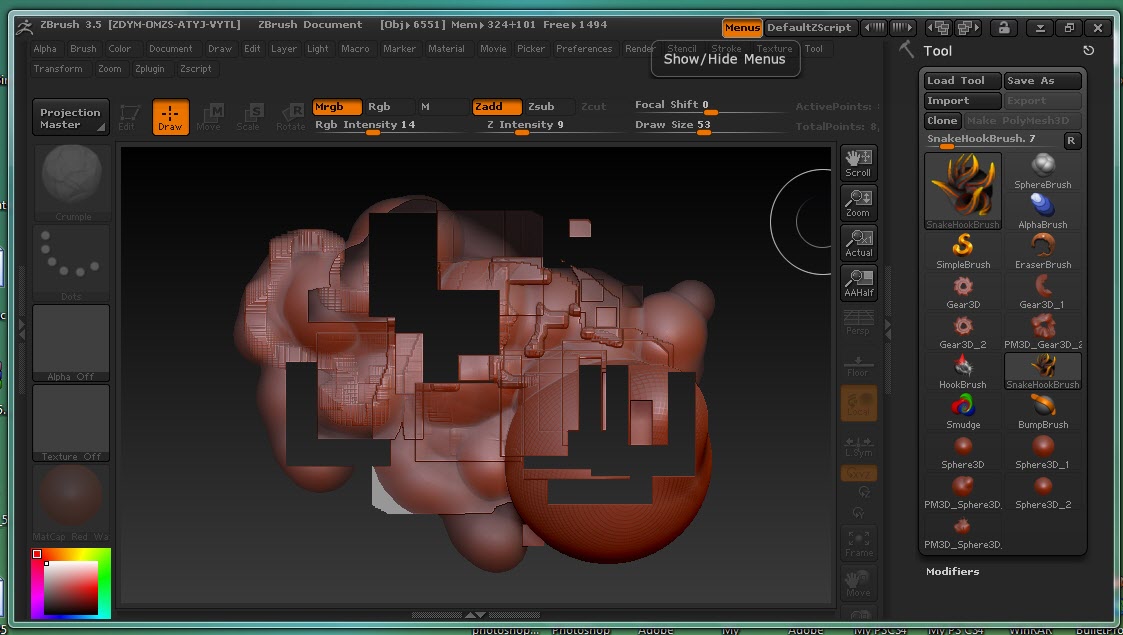Select the Crumple brush thumbnail
Viewport: 1123px width, 635px height.
[71, 183]
